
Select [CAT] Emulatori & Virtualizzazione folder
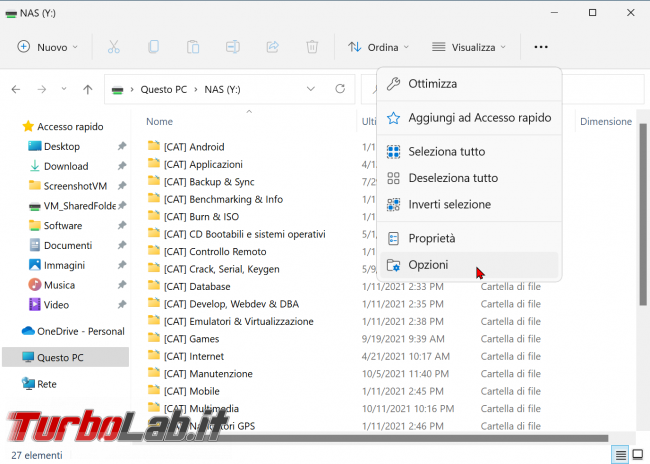[230, 321]
